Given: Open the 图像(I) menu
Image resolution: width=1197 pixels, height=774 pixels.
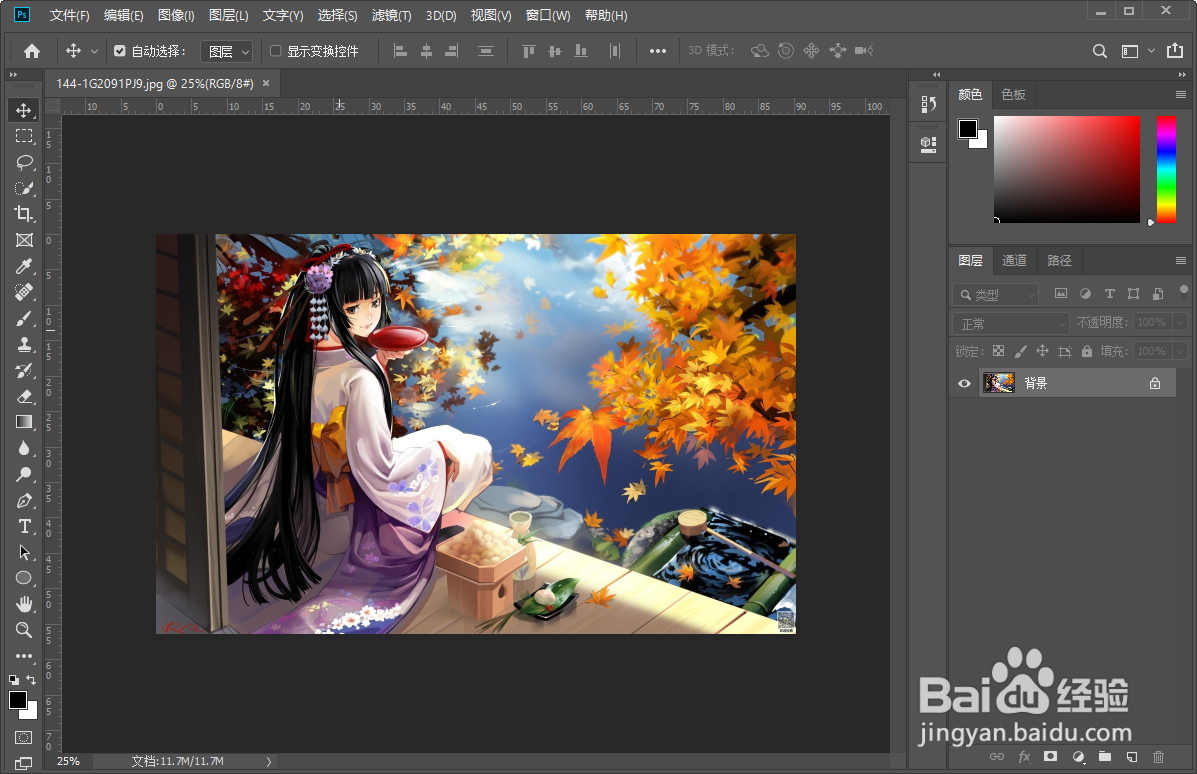Looking at the screenshot, I should click(x=176, y=15).
